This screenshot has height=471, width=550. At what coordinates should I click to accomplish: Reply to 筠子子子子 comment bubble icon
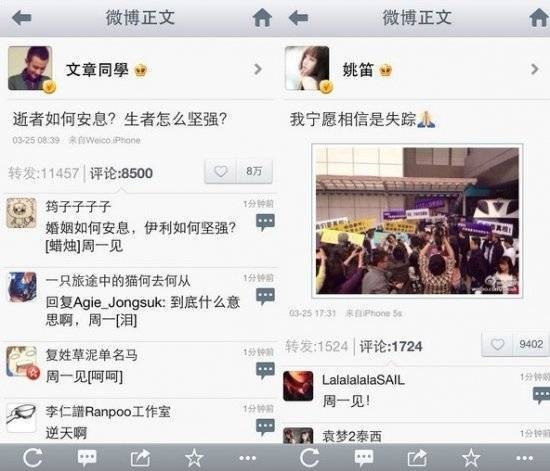[x=265, y=222]
